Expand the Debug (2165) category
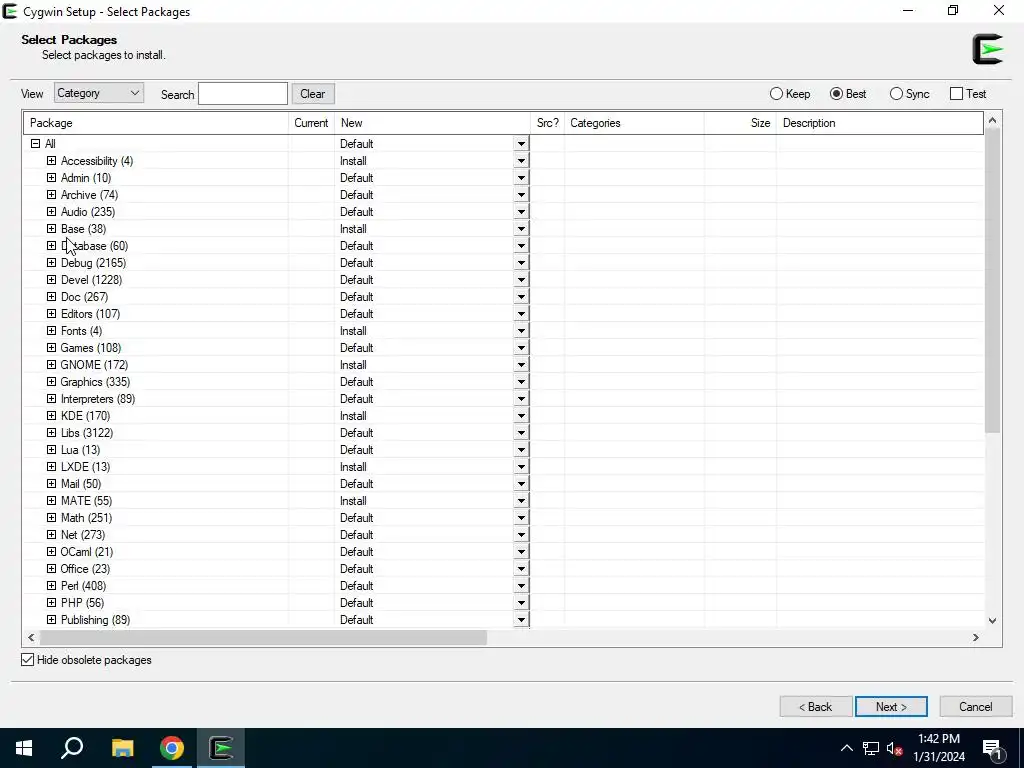1024x768 pixels. pyautogui.click(x=52, y=263)
